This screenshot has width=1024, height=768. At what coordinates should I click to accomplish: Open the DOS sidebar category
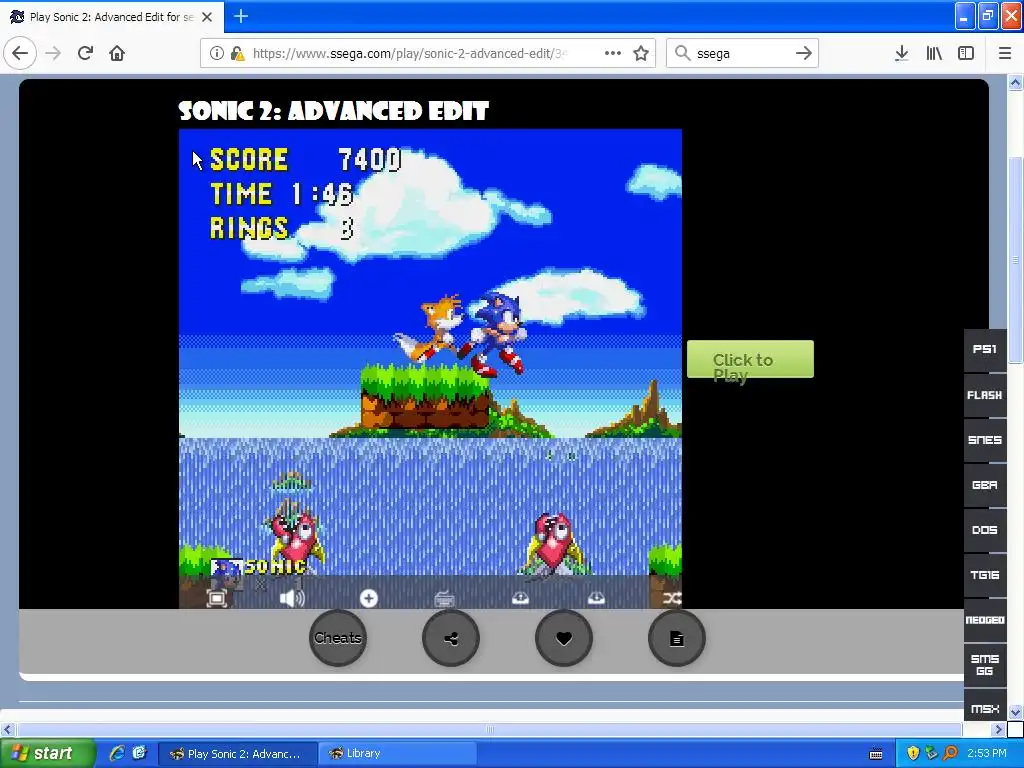(985, 530)
